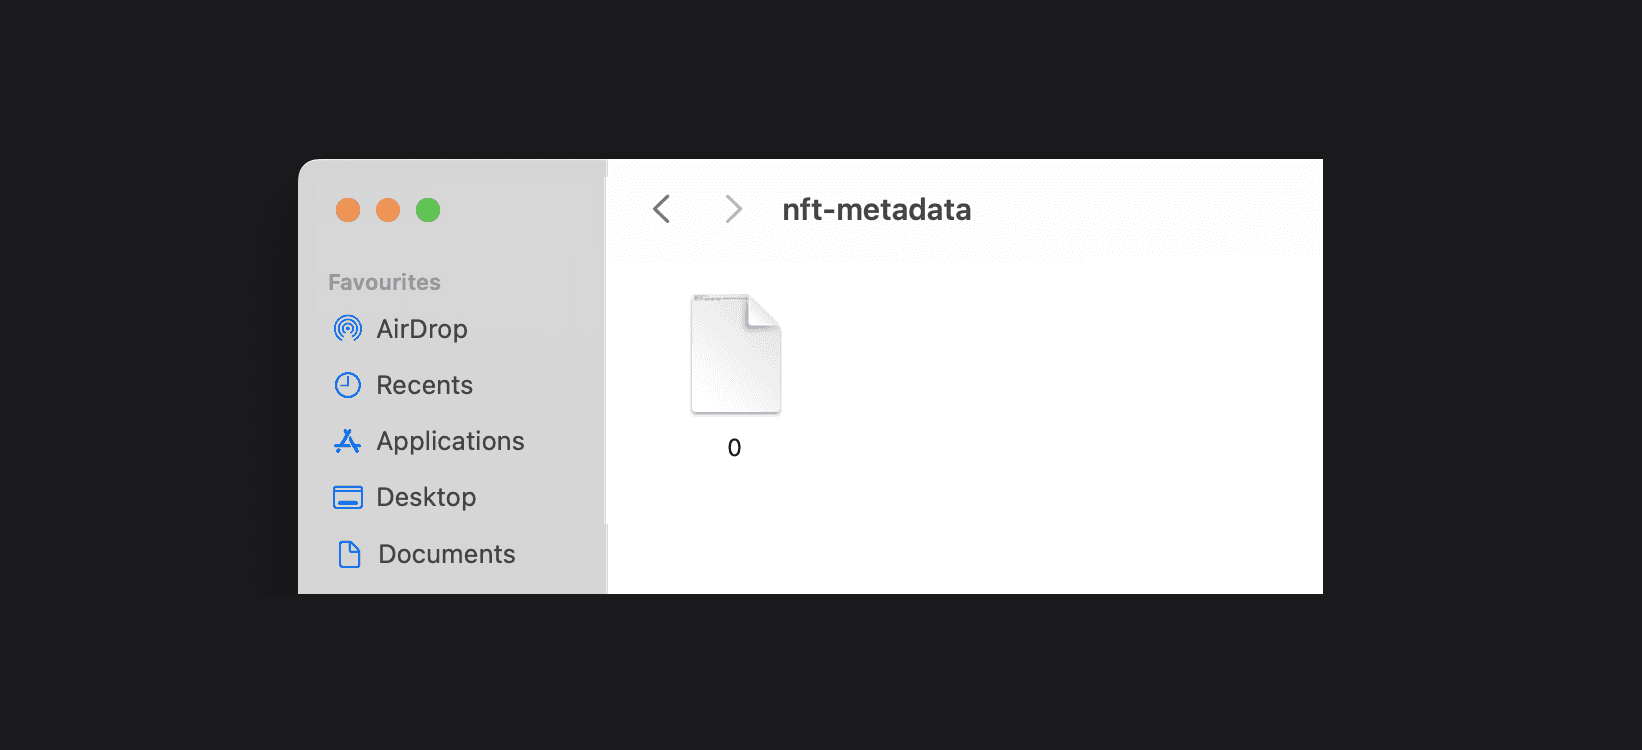1642x750 pixels.
Task: Select the blank file icon named 0
Action: click(x=735, y=354)
